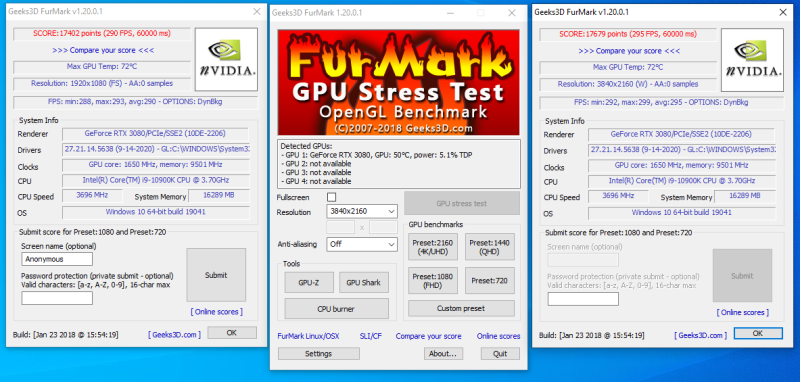Screen dimensions: 800x382
Task: Run the Preset:1440 QHD benchmark
Action: (x=490, y=247)
